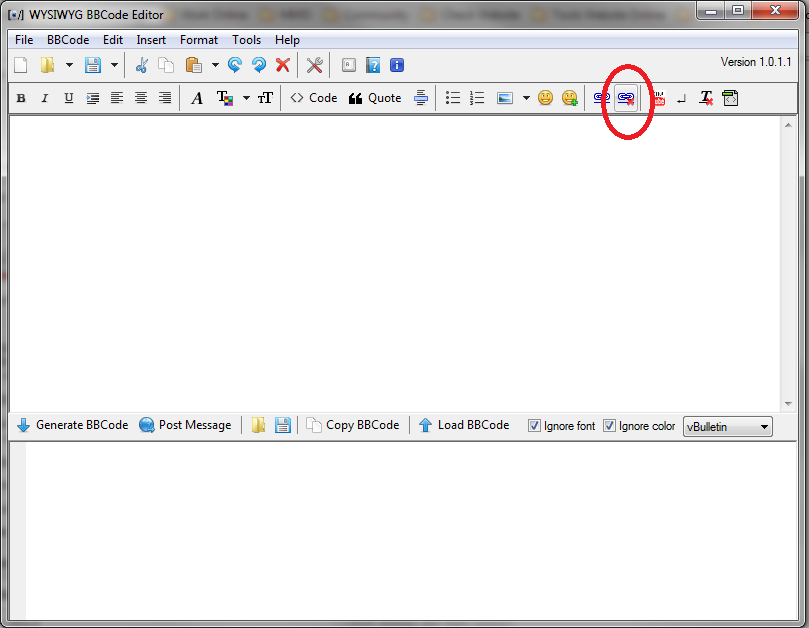Undo with the blue counter-clockwise arrow

click(235, 65)
